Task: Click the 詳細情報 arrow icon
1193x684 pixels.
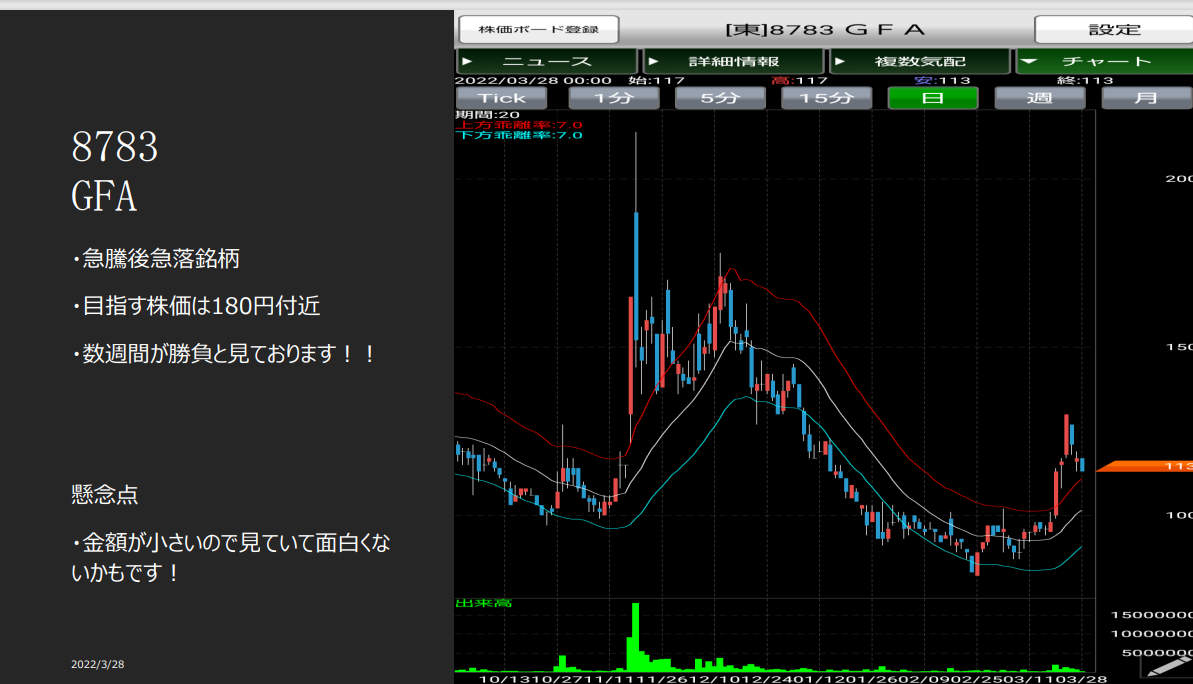Action: coord(653,62)
